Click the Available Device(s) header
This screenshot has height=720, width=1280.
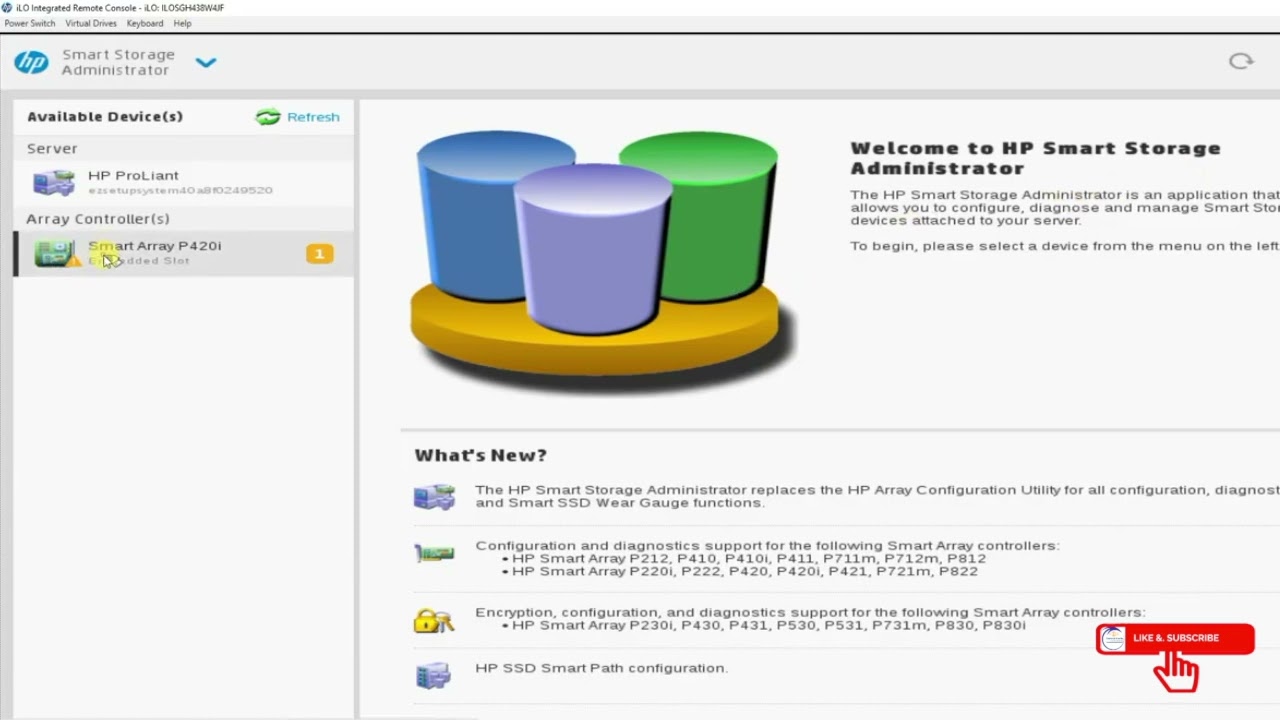coord(105,117)
